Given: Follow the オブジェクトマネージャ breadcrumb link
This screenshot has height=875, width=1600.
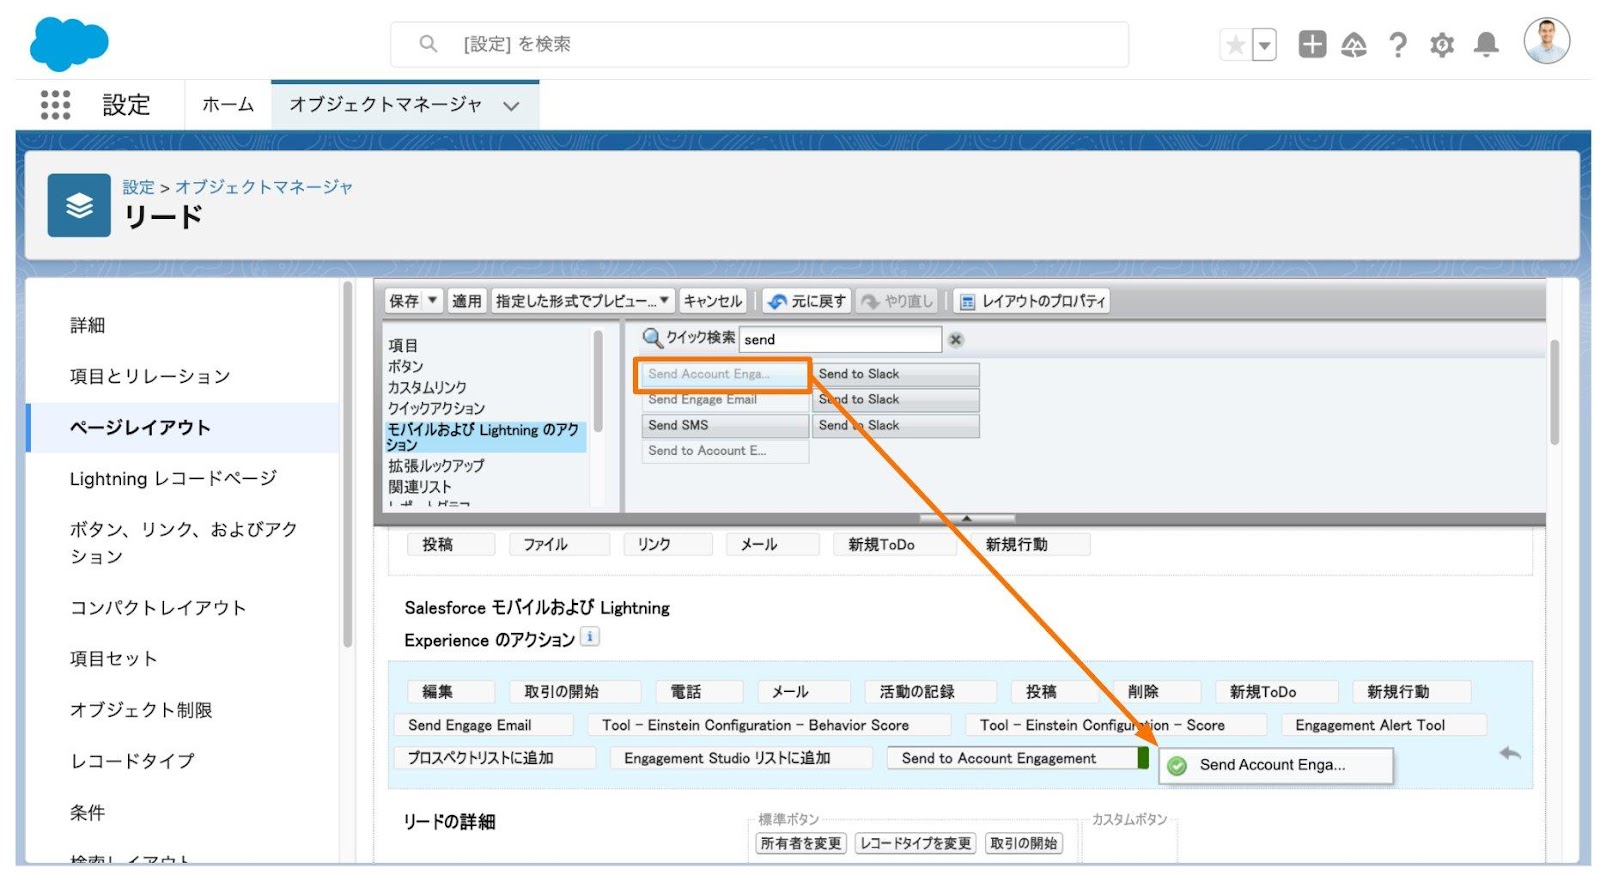Looking at the screenshot, I should tap(264, 187).
